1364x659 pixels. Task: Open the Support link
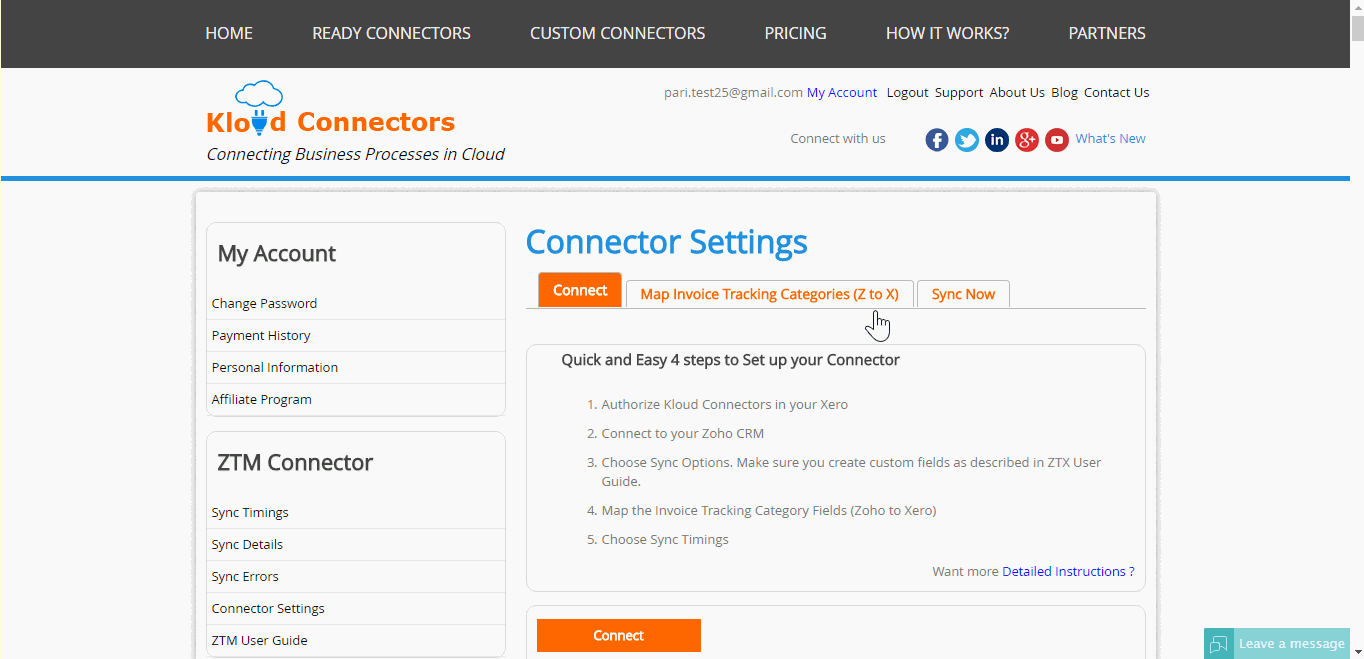pyautogui.click(x=959, y=92)
